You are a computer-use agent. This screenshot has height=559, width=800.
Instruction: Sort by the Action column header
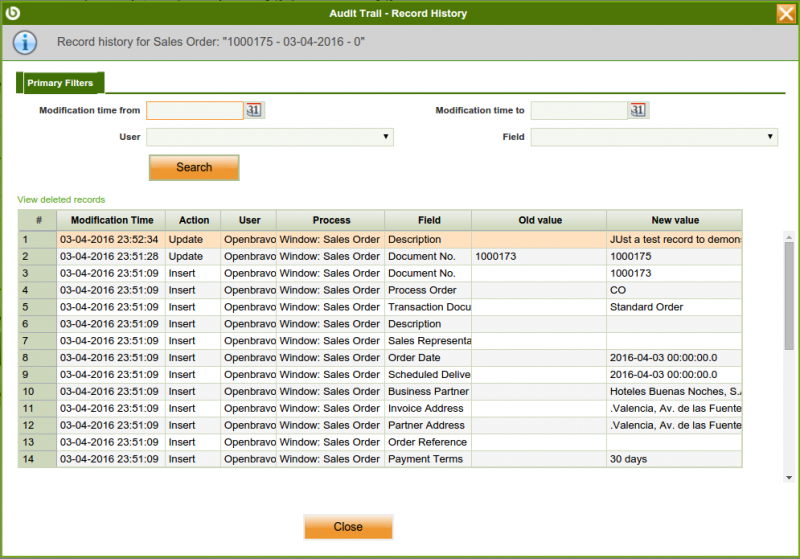click(194, 220)
